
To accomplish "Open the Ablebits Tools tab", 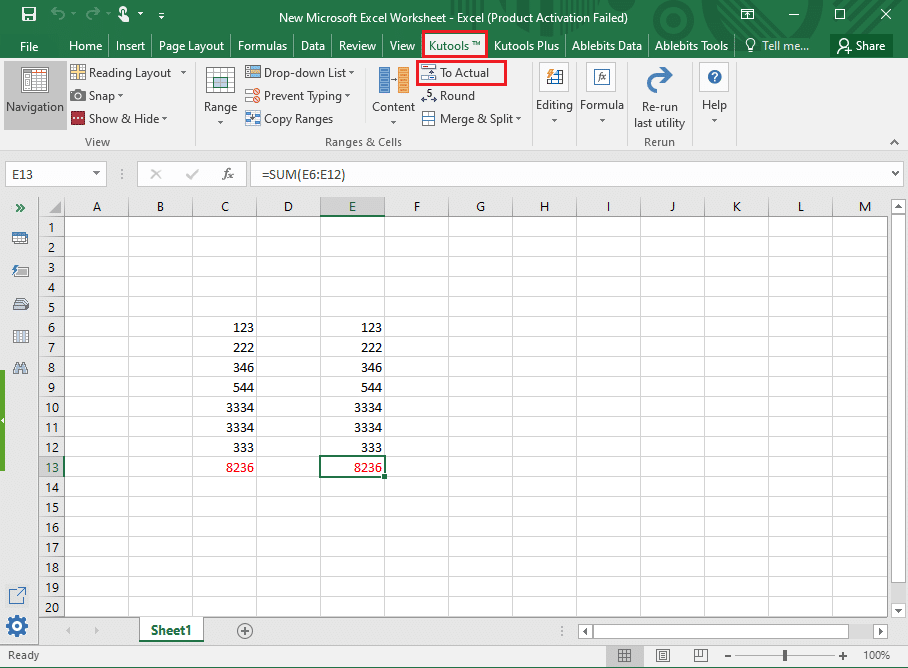I will [x=691, y=46].
